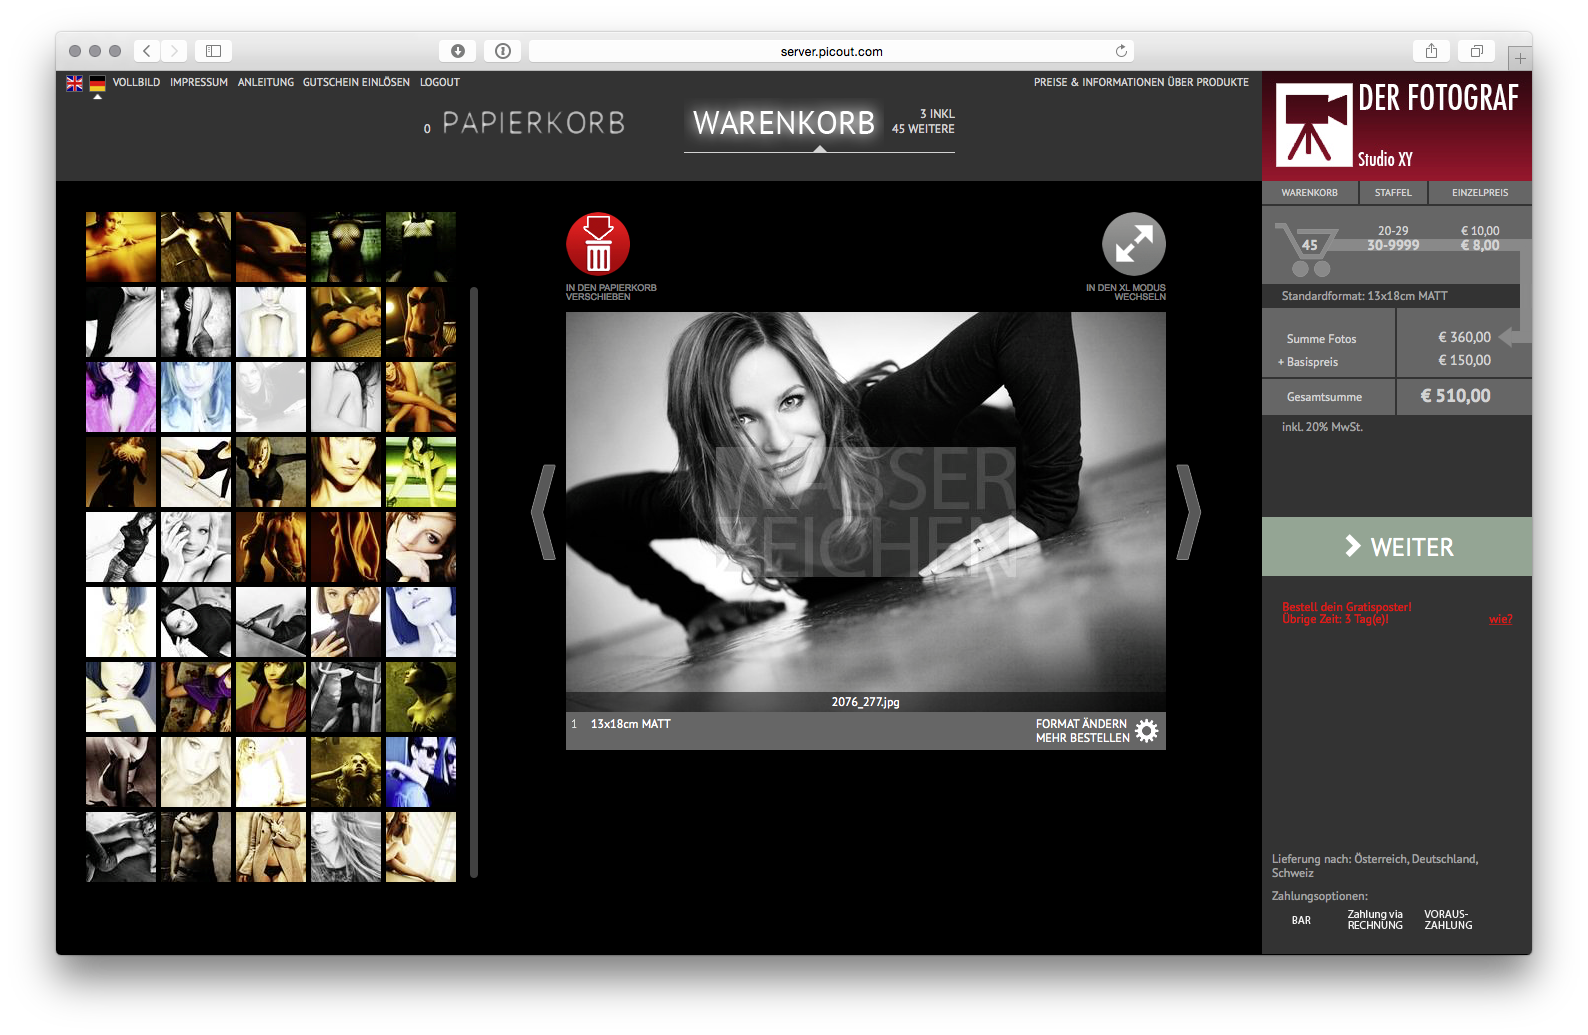Click the '45 WEITERE' count text

923,129
